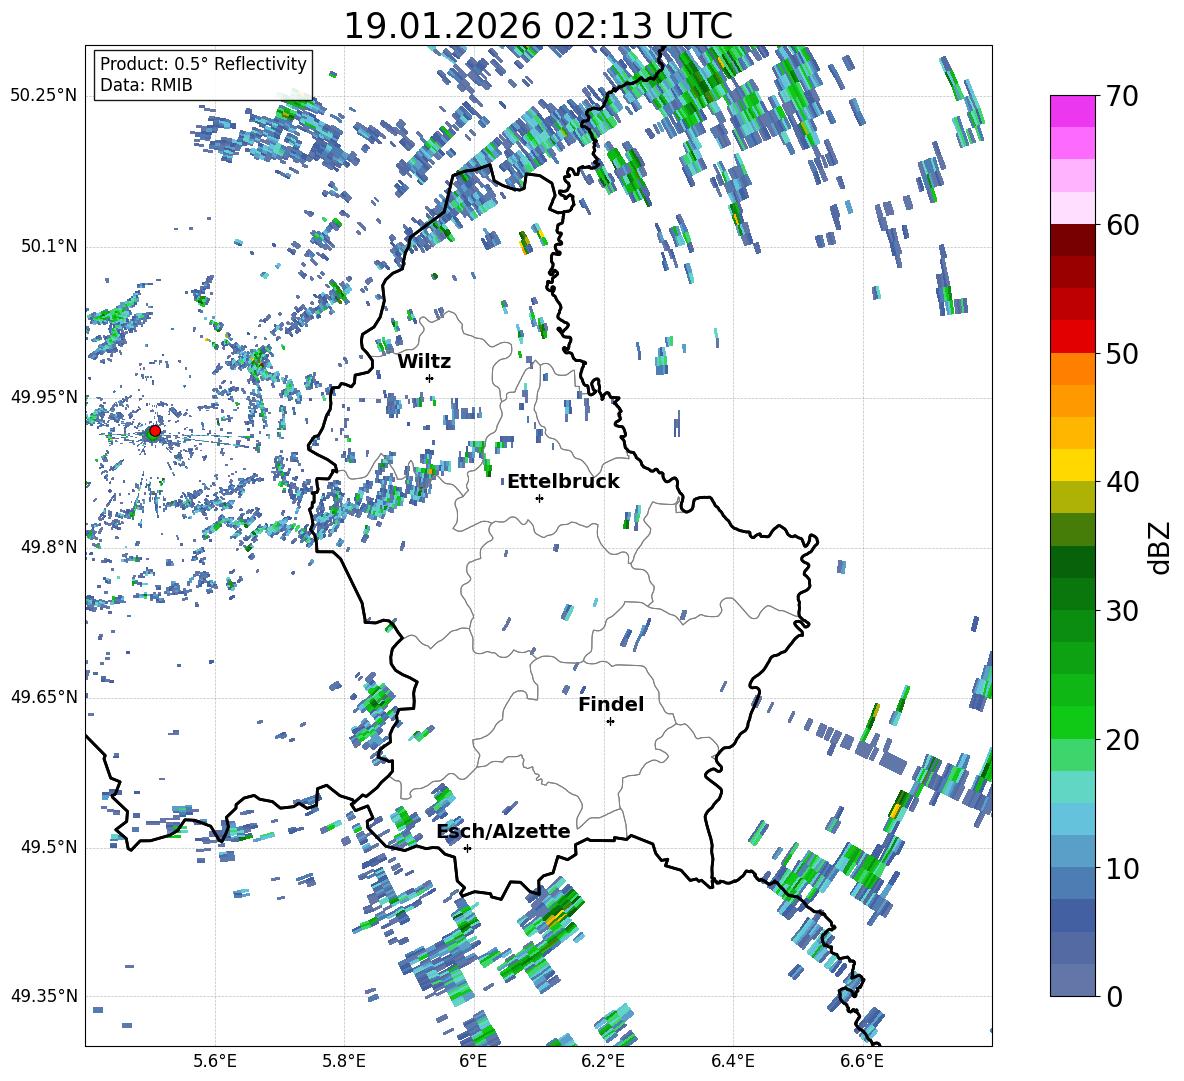Click the 6.6°E longitude label
1184x1081 pixels.
point(862,1062)
